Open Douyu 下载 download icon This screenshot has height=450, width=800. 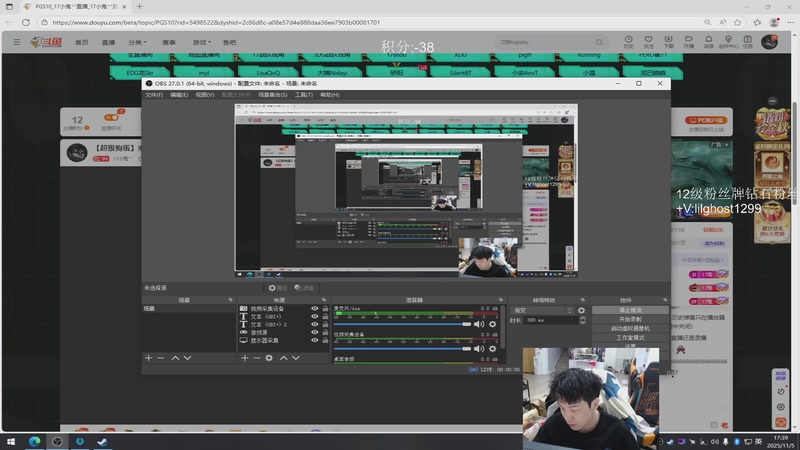click(x=668, y=42)
